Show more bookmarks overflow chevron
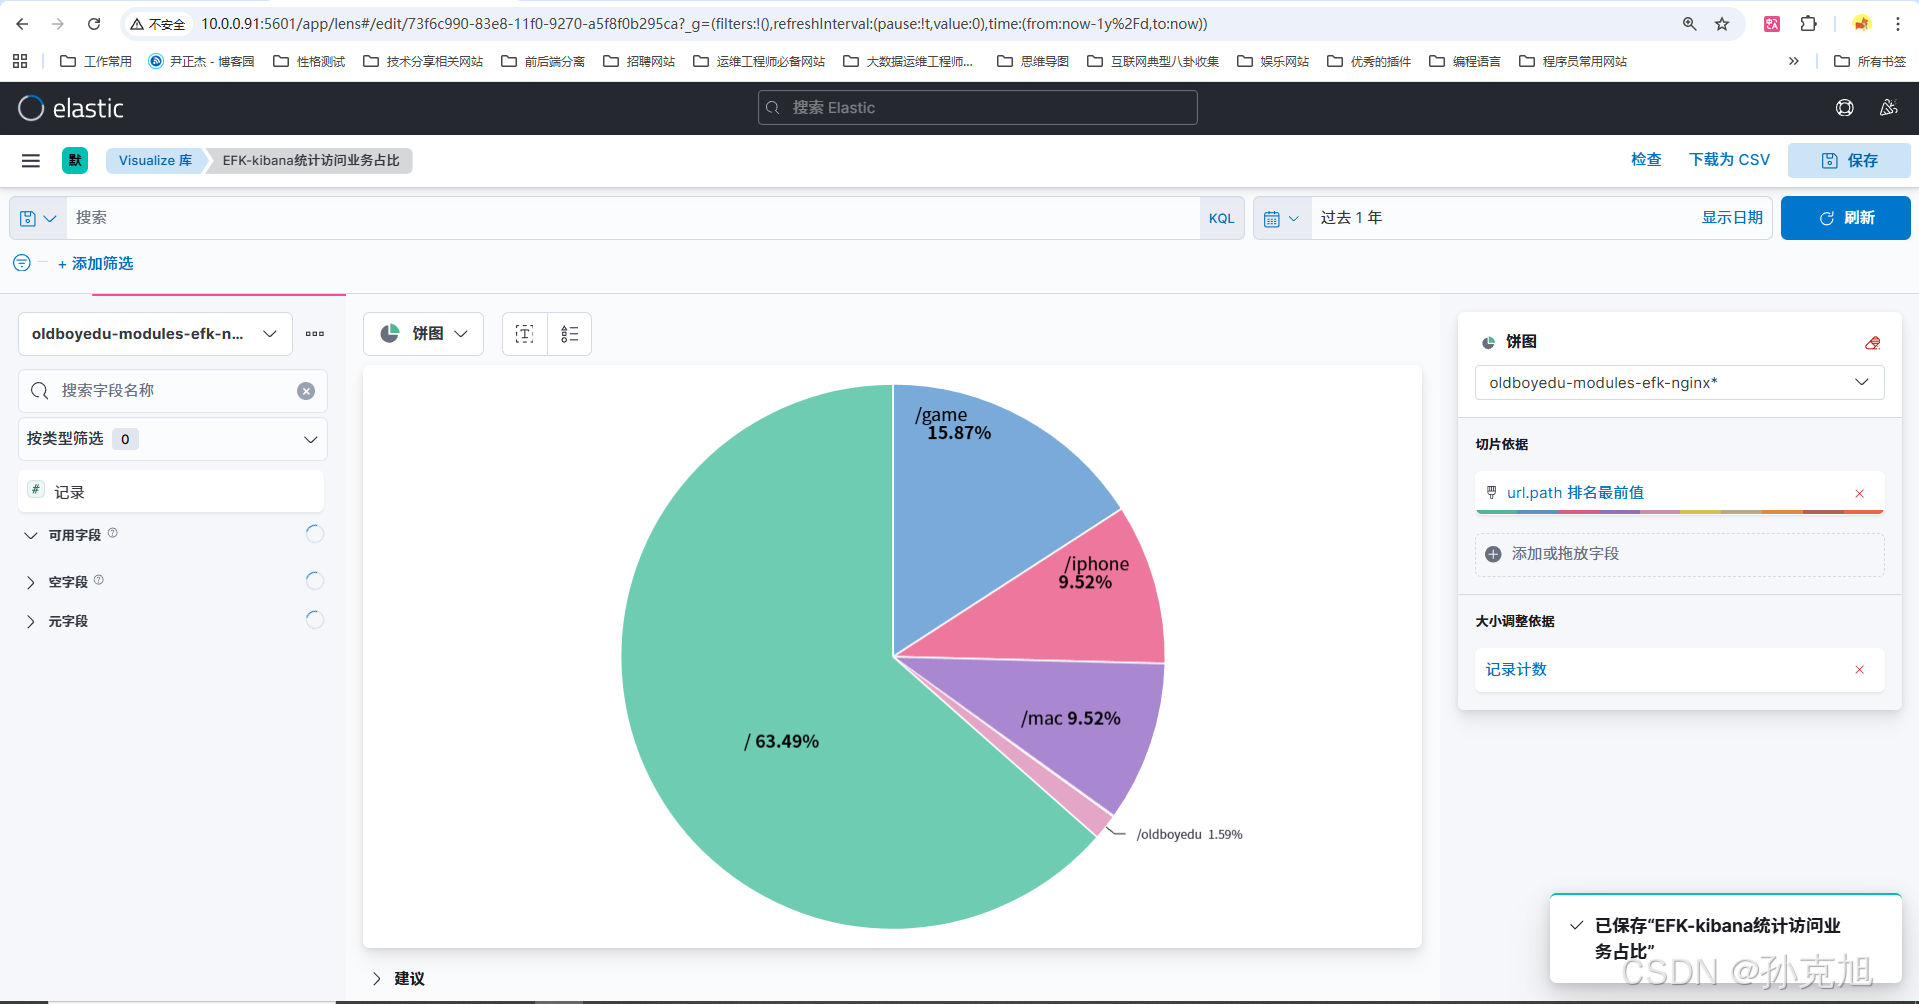Screen dimensions: 1919x1004 1794,61
